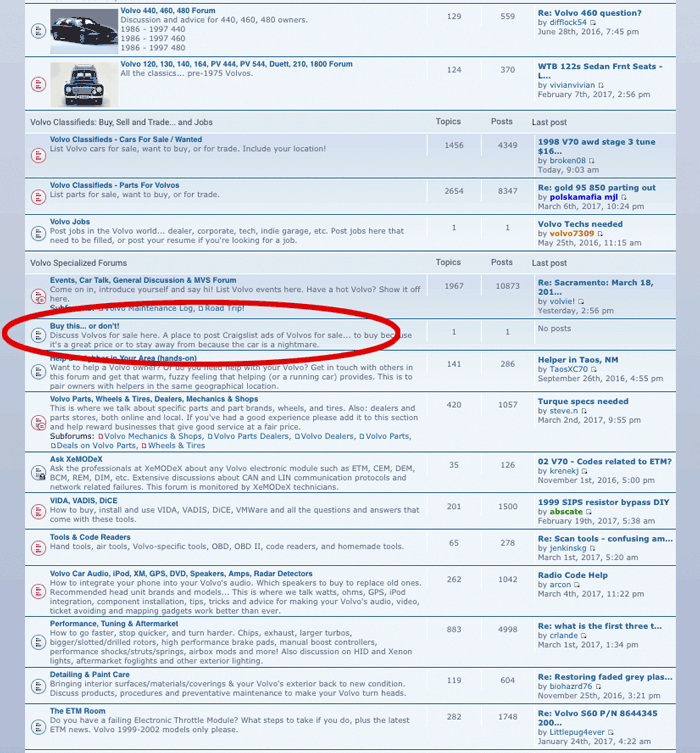
Task: Open Volvo Classifieds - Parts For Volvos
Action: pyautogui.click(x=114, y=185)
